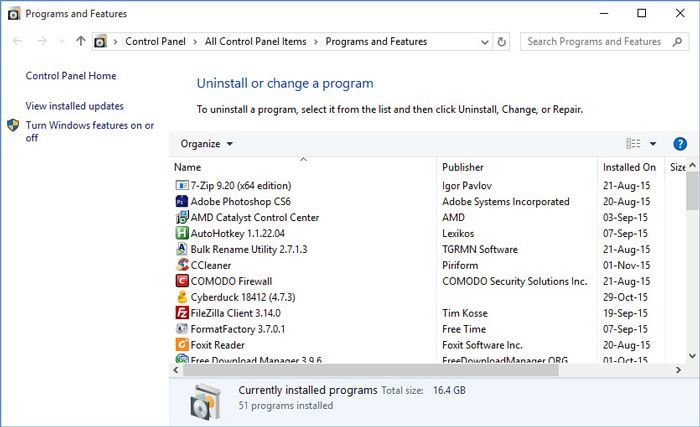Open the blue help question mark
The image size is (700, 427).
click(679, 144)
